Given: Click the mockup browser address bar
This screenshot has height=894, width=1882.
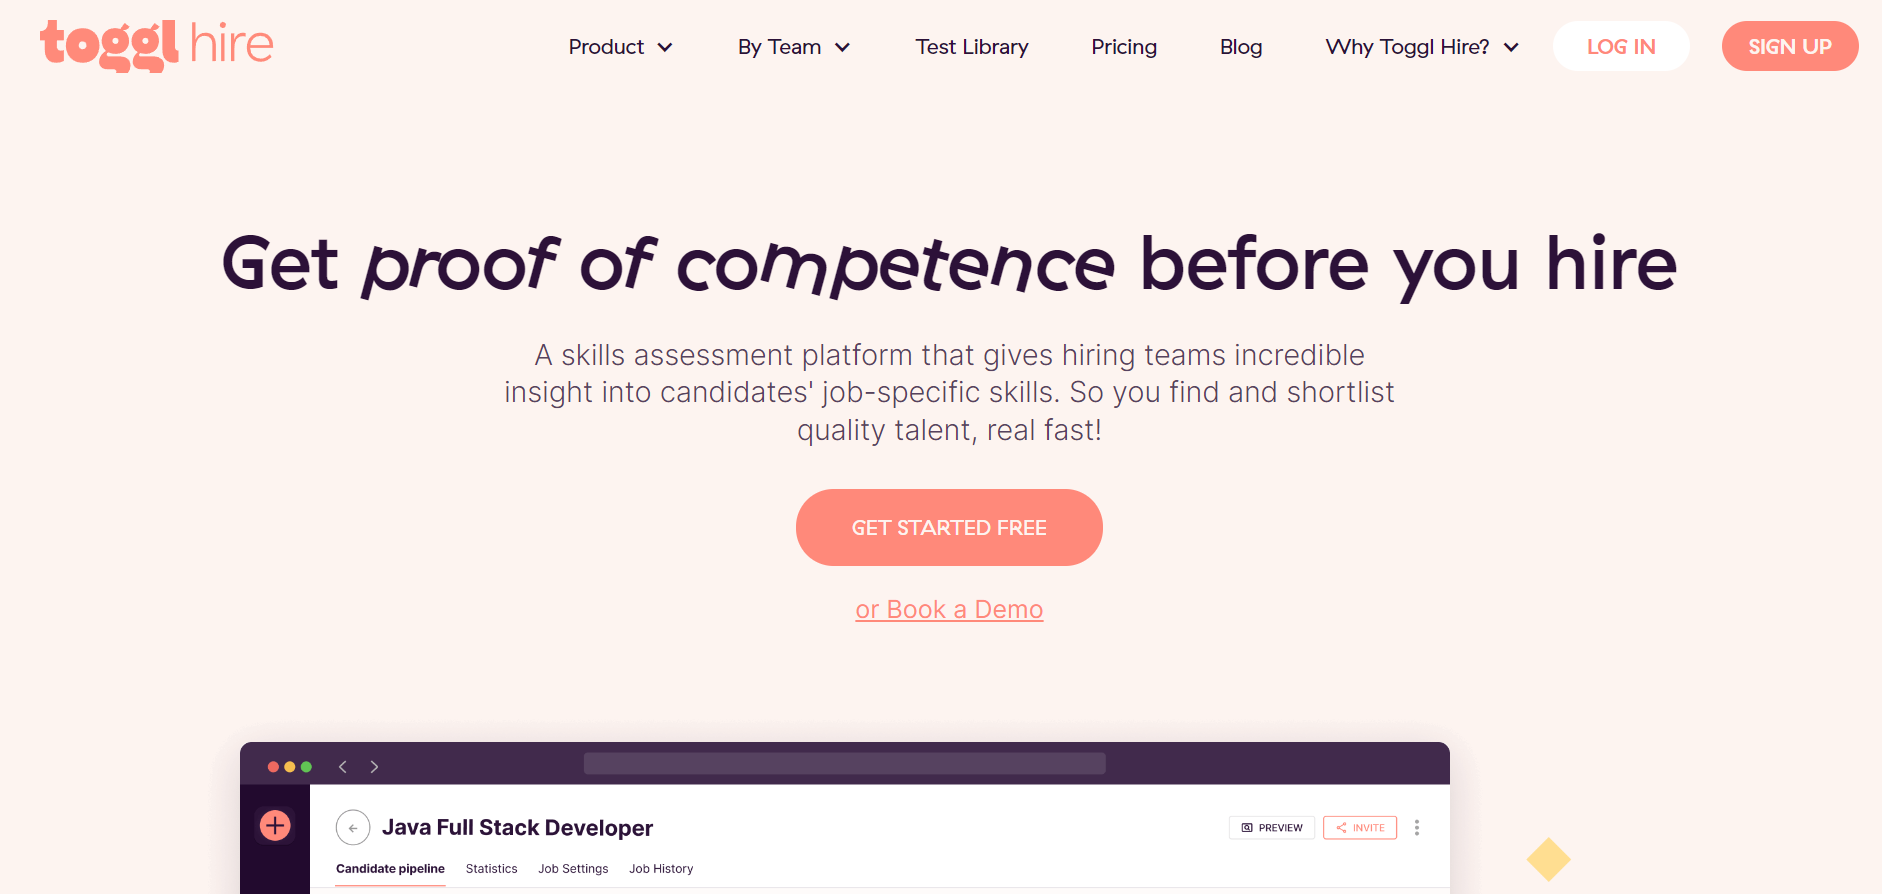Looking at the screenshot, I should 845,764.
